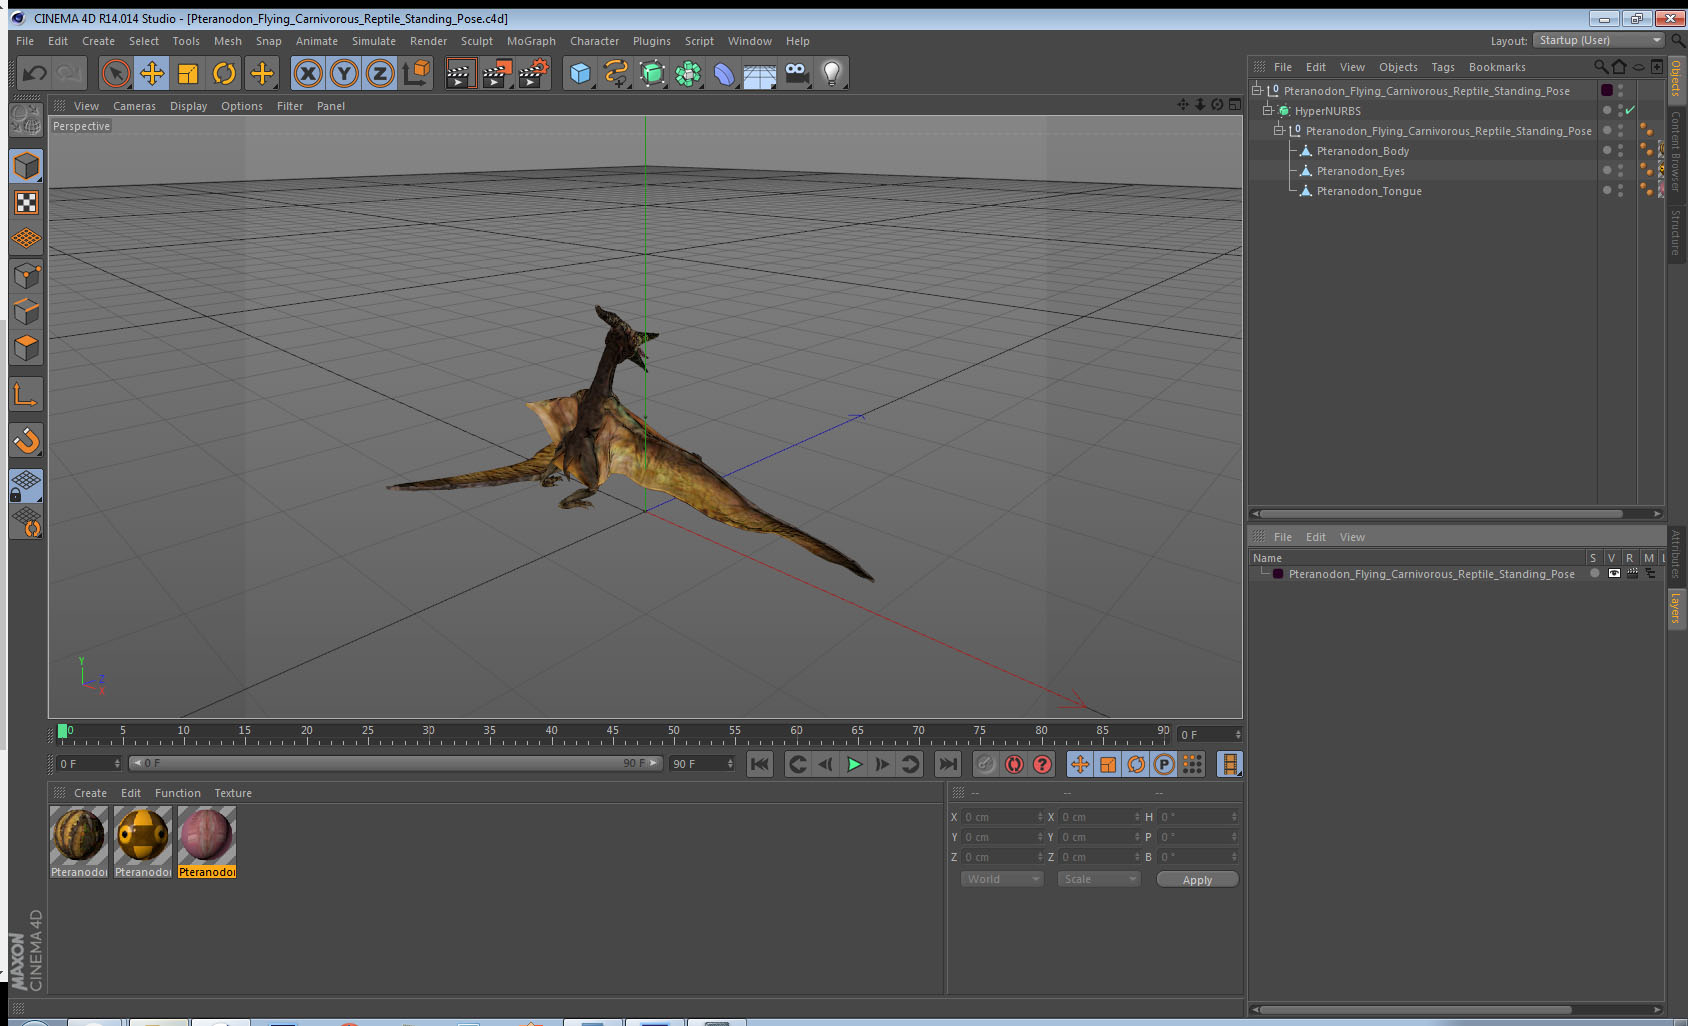Screen dimensions: 1688x1026
Task: Jump to the timeline's end frame
Action: [x=947, y=764]
